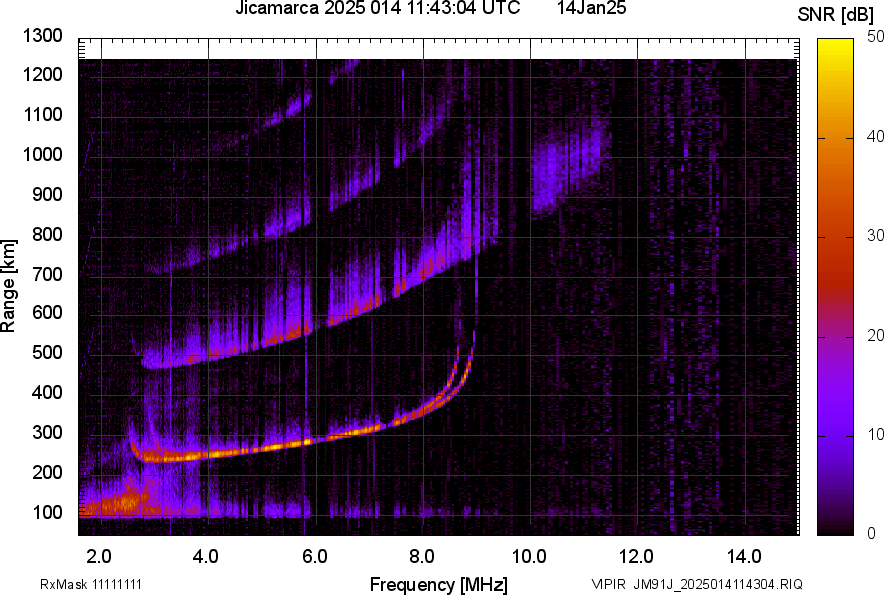The height and width of the screenshot is (595, 884).
Task: Click the 'SNR [dB]' colorbar label
Action: (836, 15)
